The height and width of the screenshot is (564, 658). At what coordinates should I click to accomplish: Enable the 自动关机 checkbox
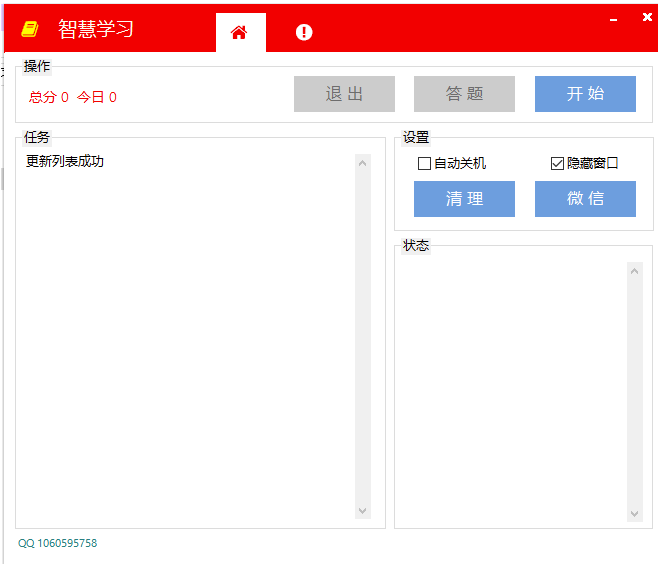425,163
